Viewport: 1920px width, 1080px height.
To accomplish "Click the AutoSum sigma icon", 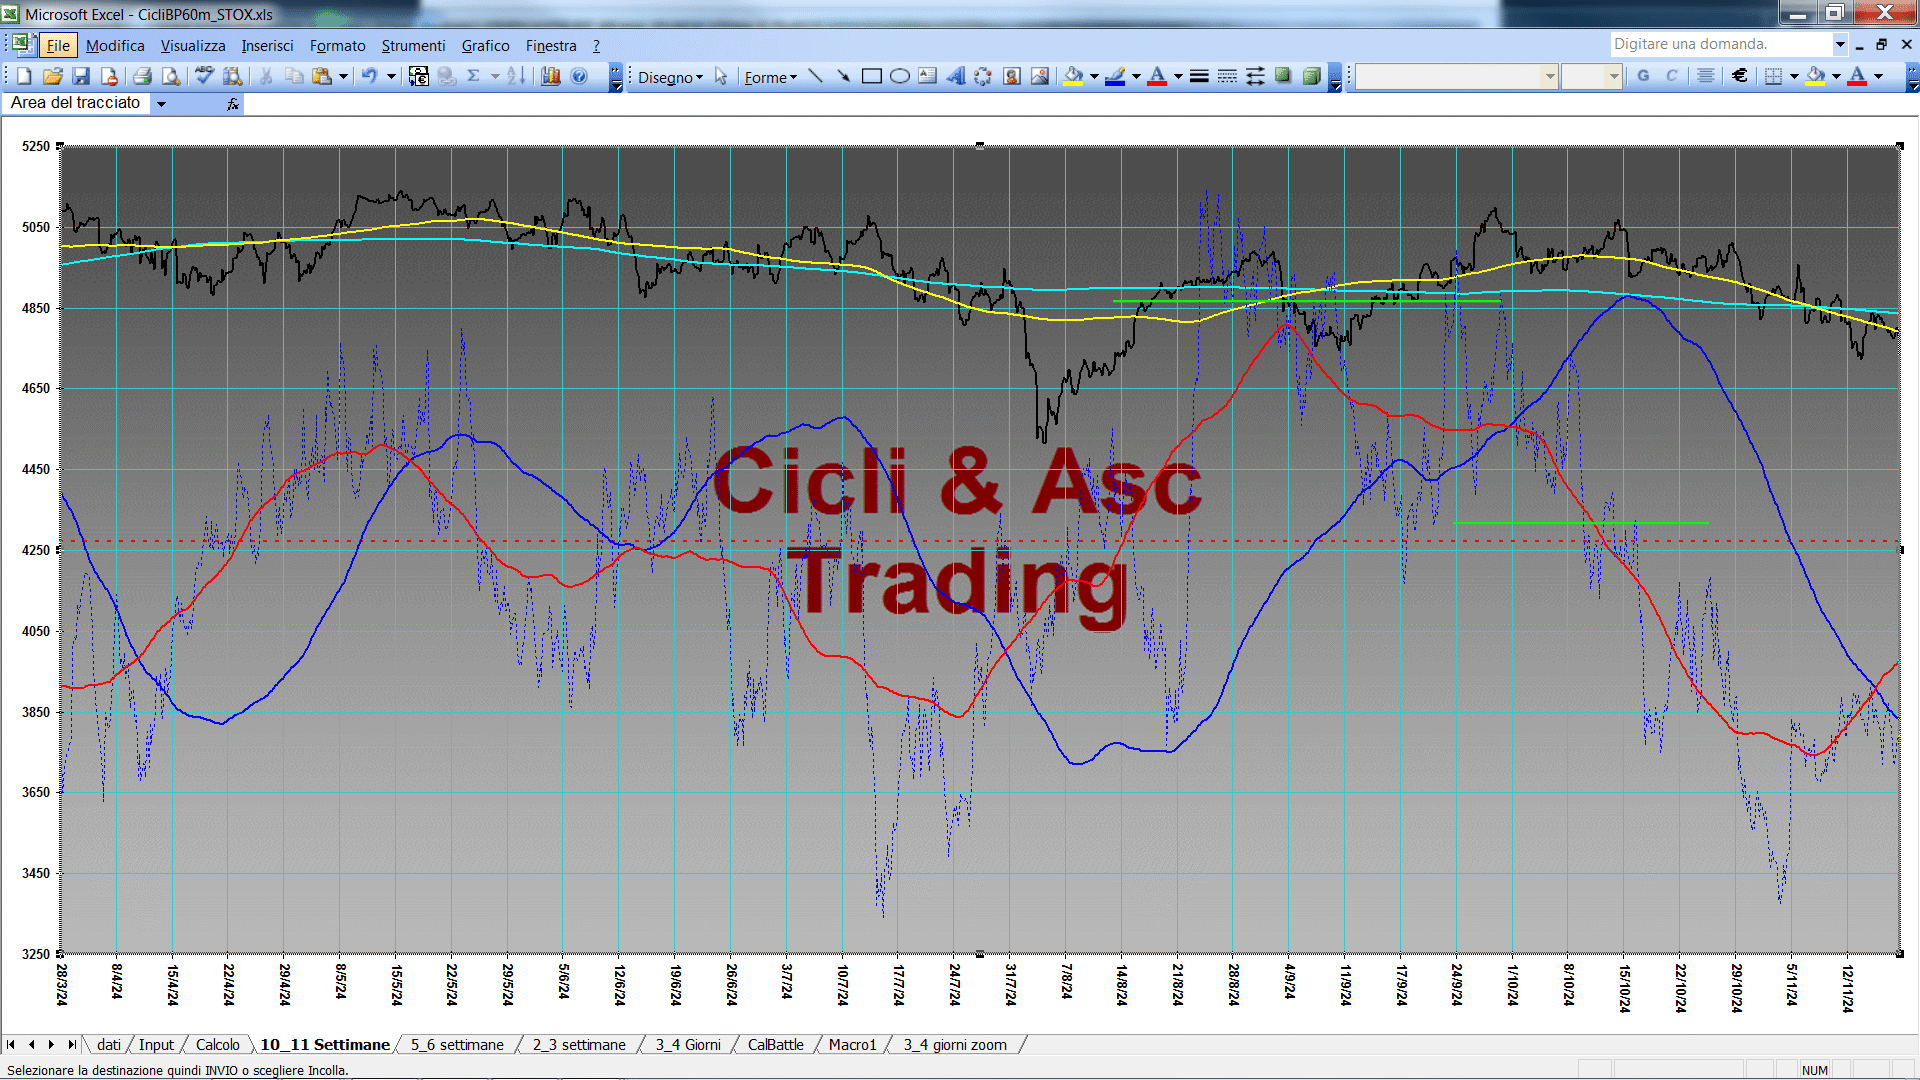I will tap(474, 76).
